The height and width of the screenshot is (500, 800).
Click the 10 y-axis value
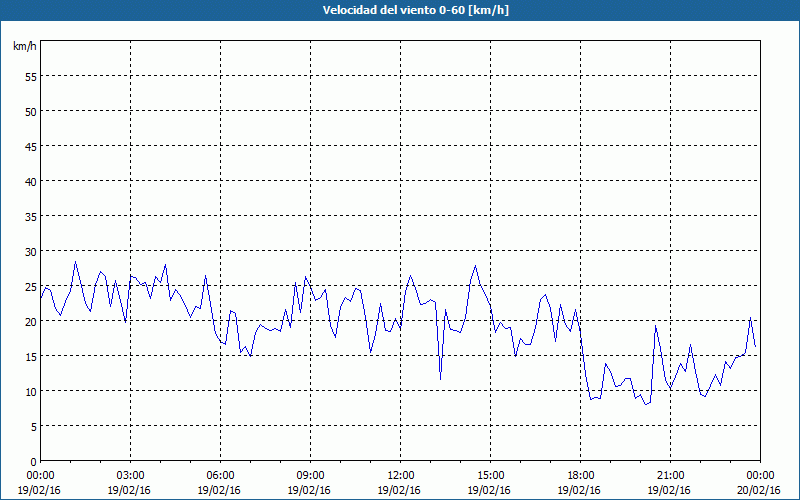click(31, 392)
